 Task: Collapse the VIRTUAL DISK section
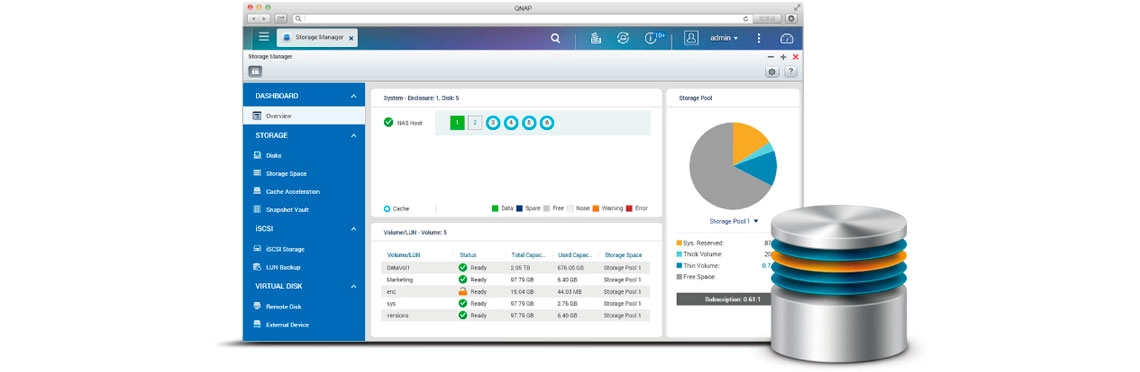tap(353, 286)
